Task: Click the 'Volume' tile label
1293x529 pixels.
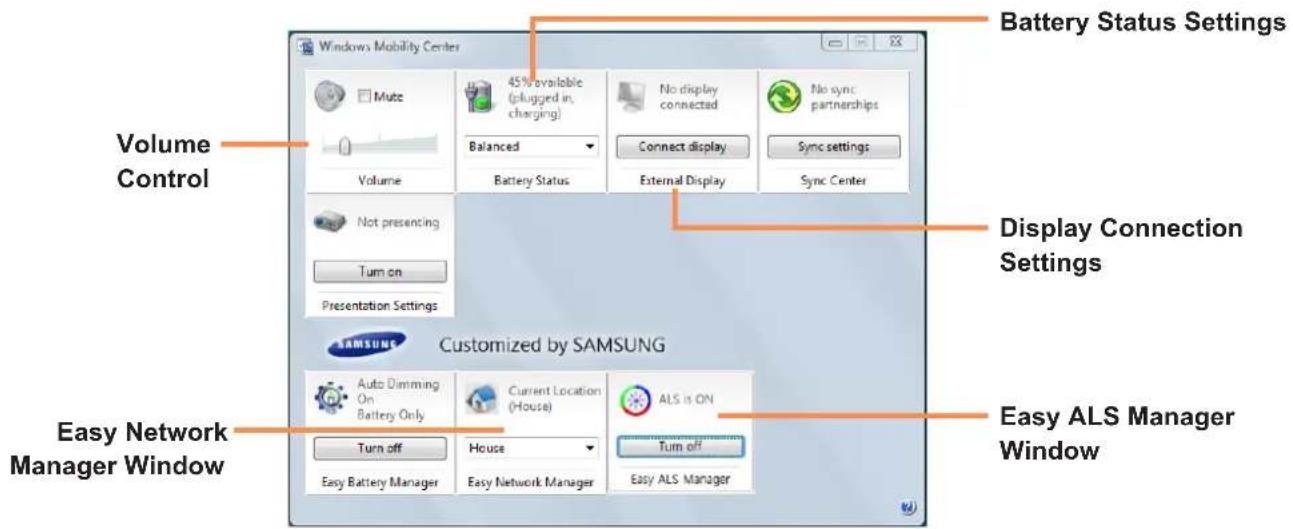Action: [x=380, y=181]
